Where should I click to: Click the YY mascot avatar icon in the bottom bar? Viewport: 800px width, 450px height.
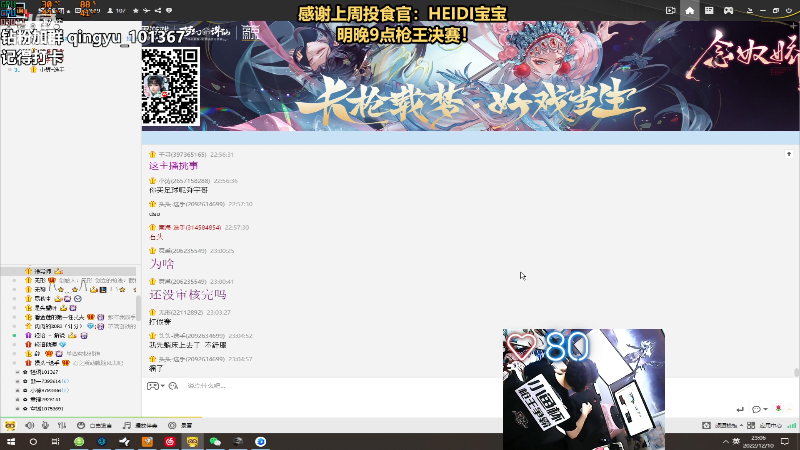pyautogui.click(x=10, y=426)
